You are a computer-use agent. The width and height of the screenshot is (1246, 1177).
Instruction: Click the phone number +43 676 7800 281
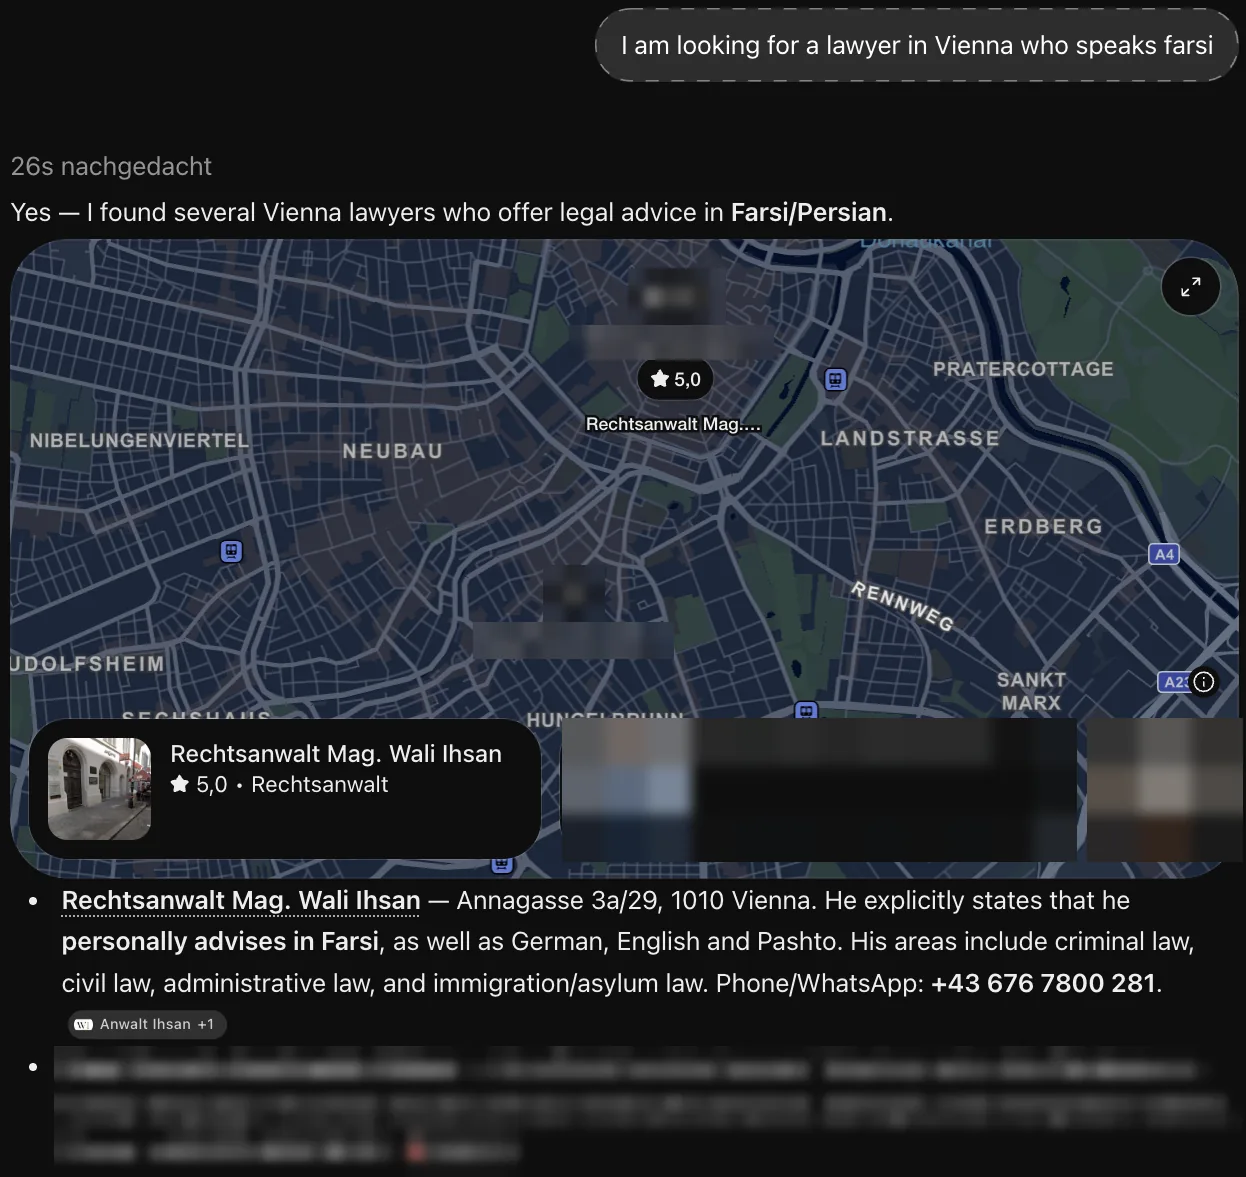click(x=1043, y=983)
